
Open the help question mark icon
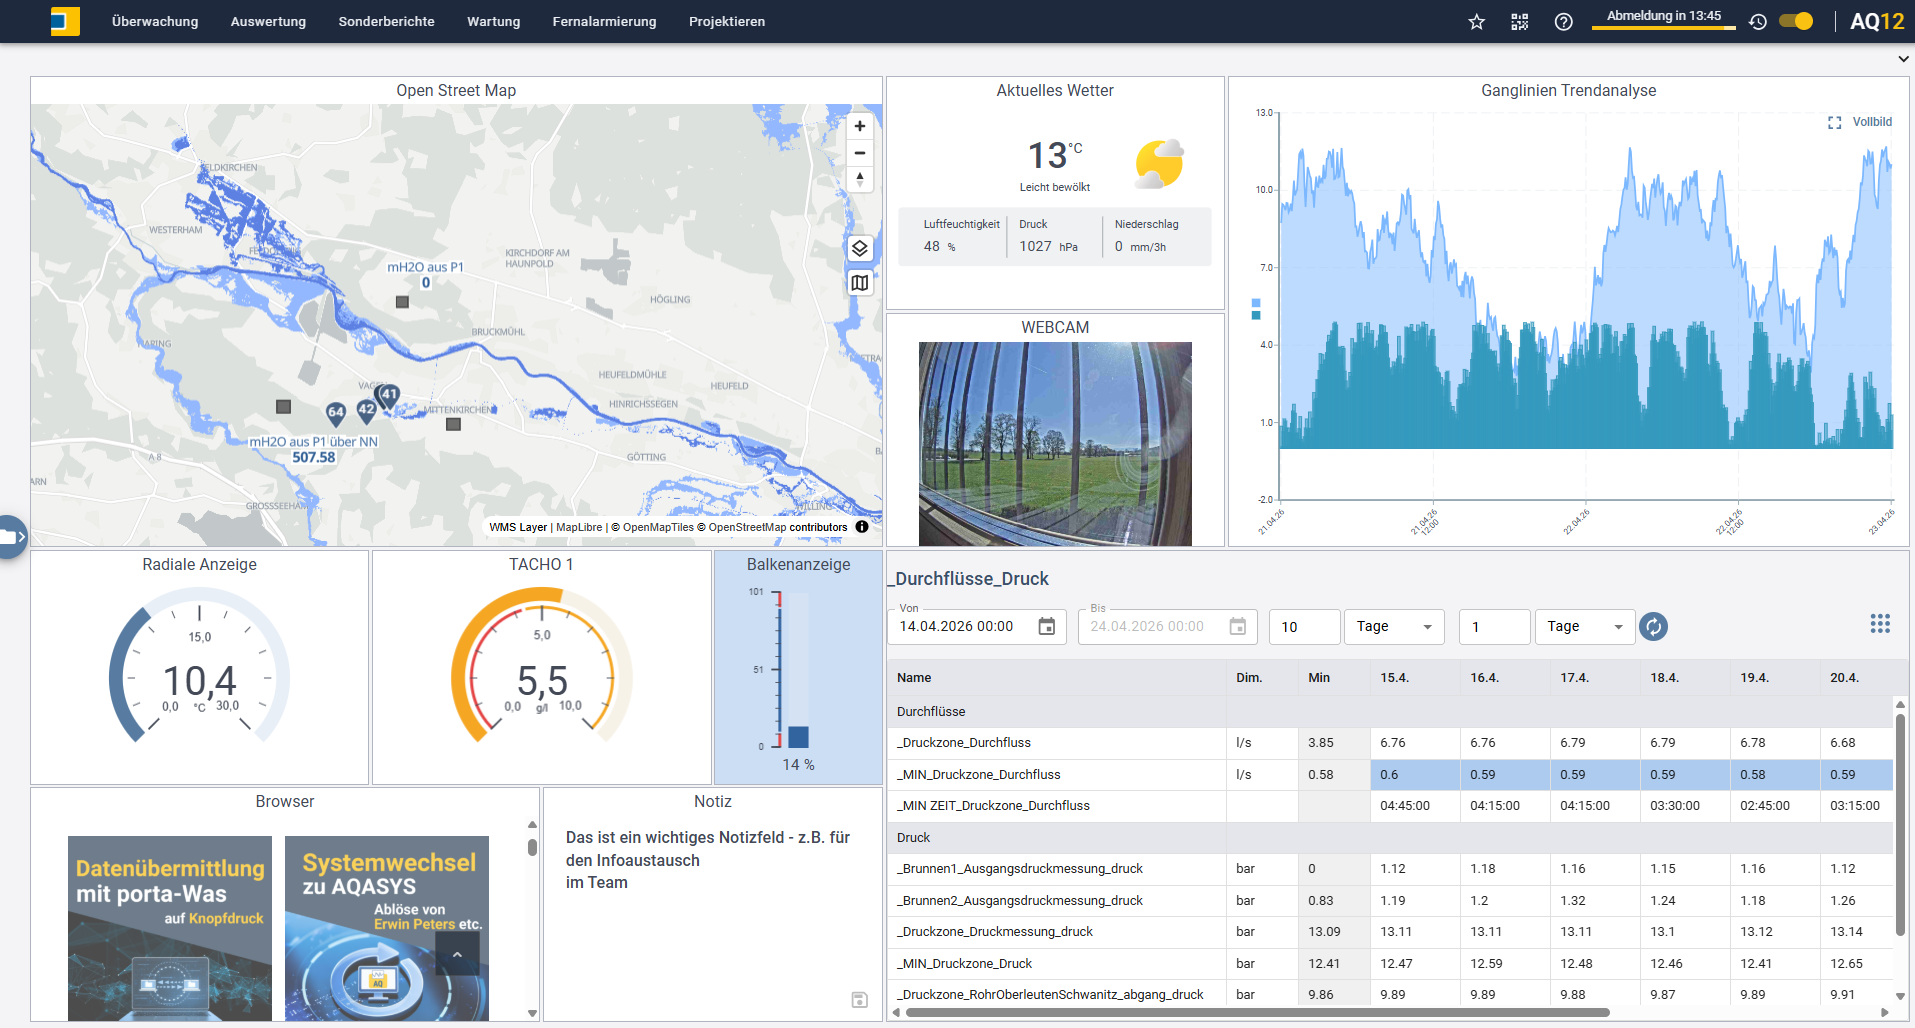tap(1564, 22)
